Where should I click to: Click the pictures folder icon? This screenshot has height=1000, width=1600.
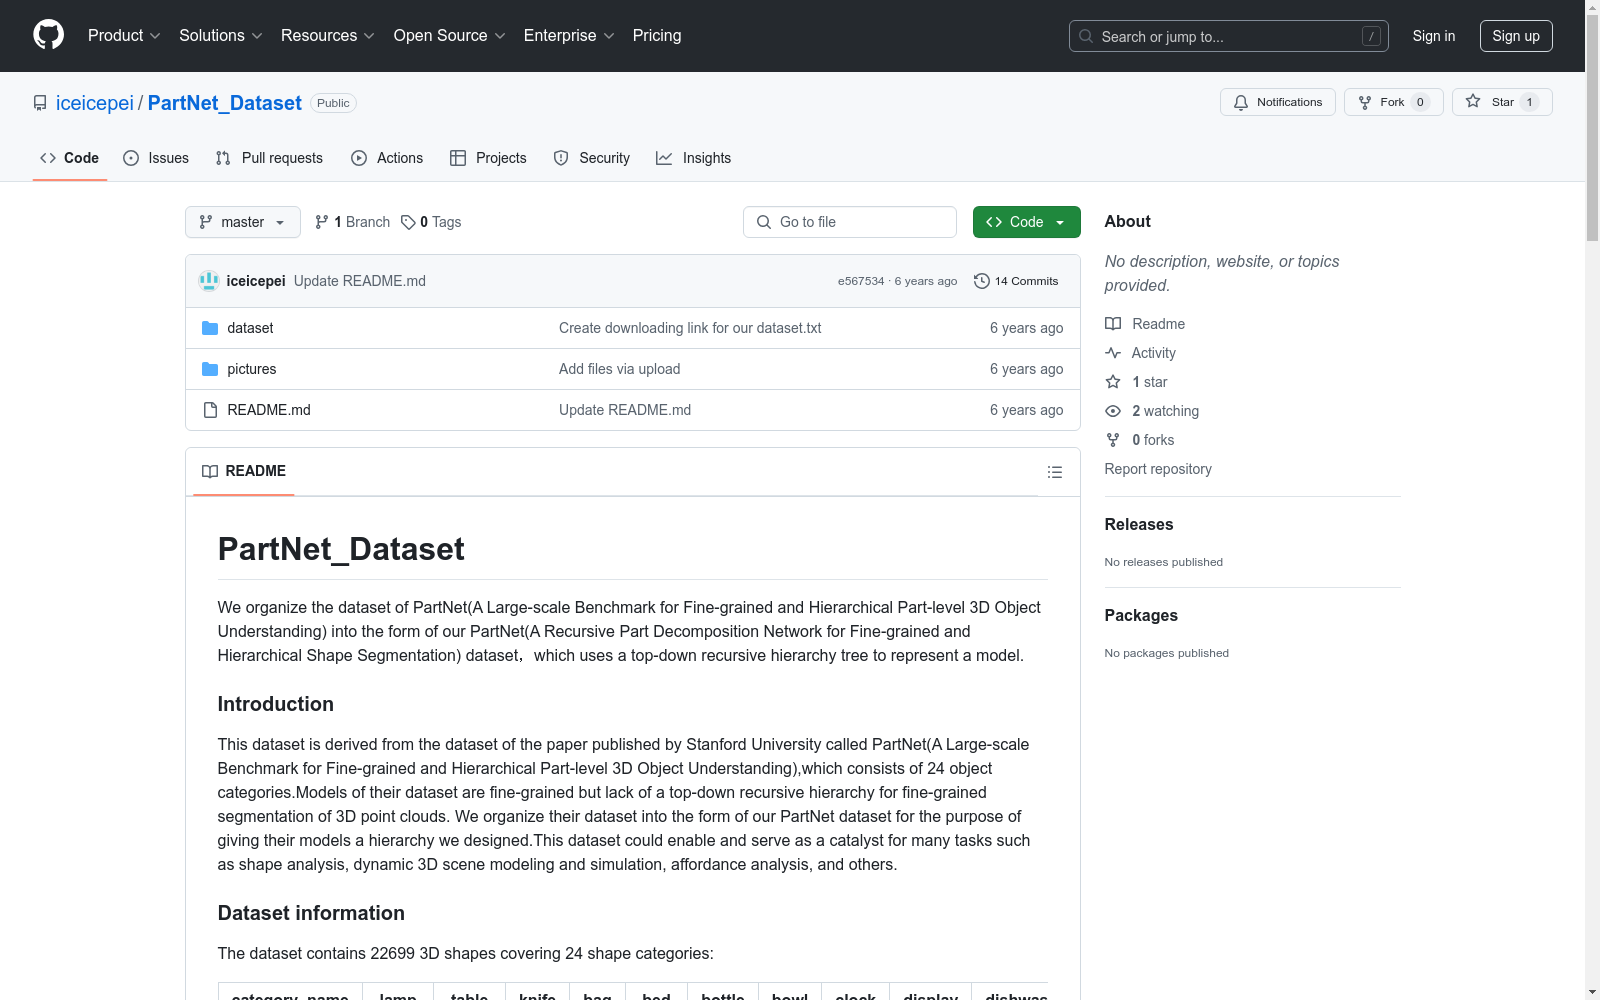[210, 369]
